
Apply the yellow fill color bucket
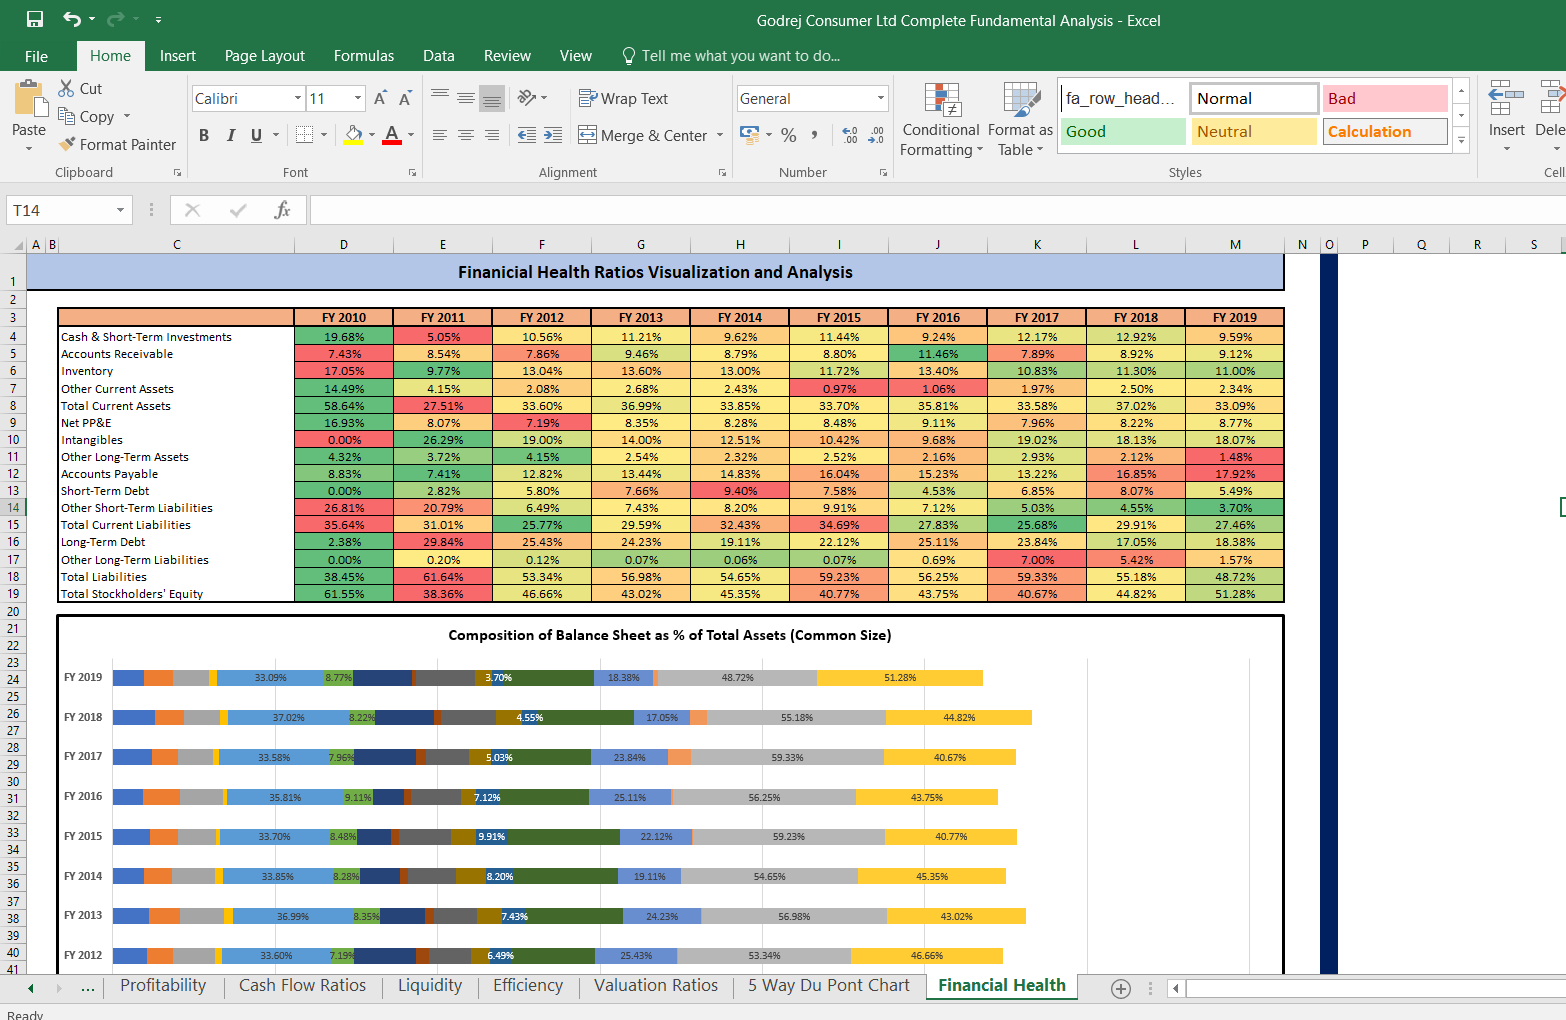tap(353, 135)
